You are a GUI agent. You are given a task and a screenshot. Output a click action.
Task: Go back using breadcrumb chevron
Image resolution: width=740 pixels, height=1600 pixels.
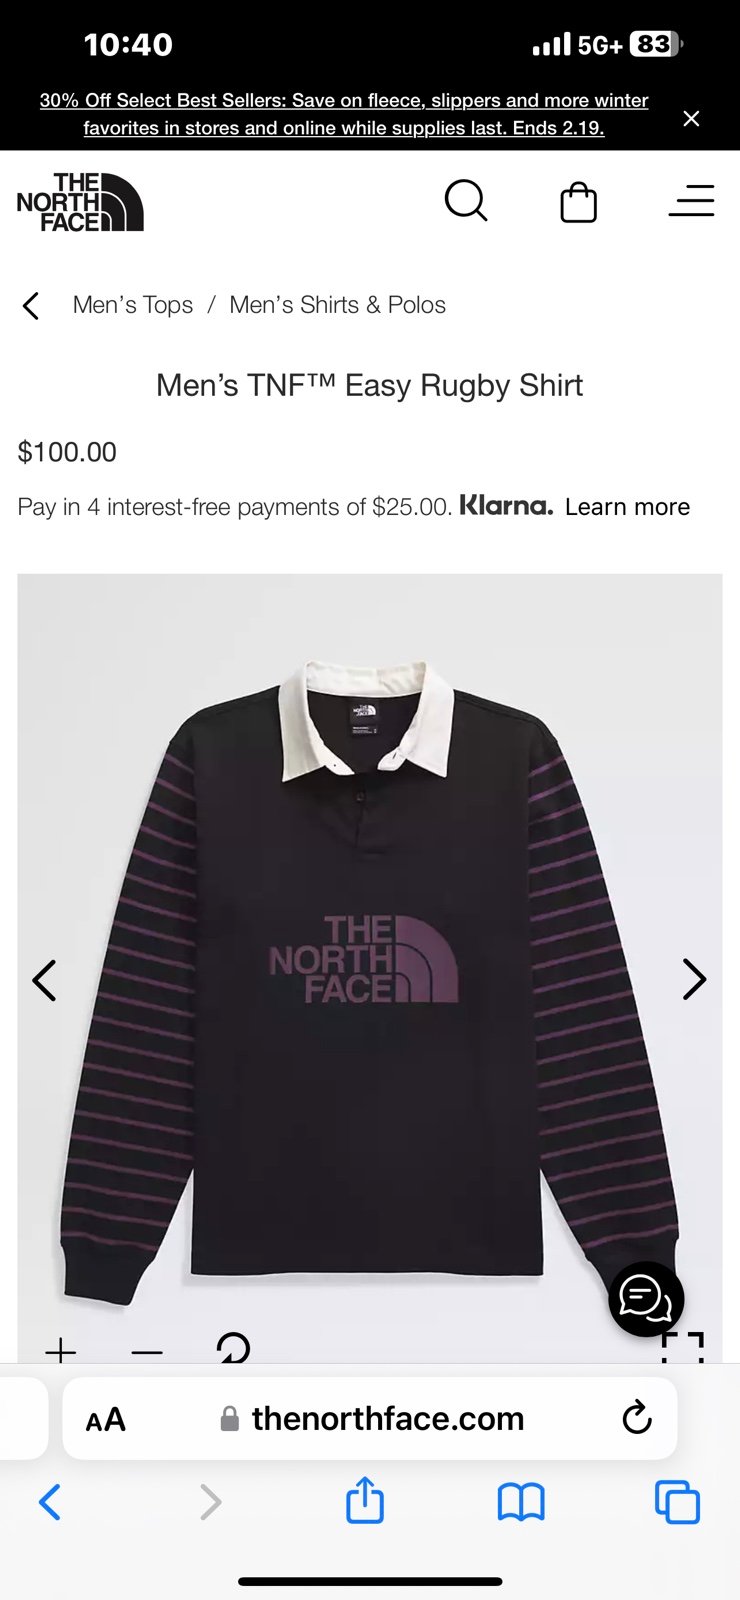(x=31, y=305)
